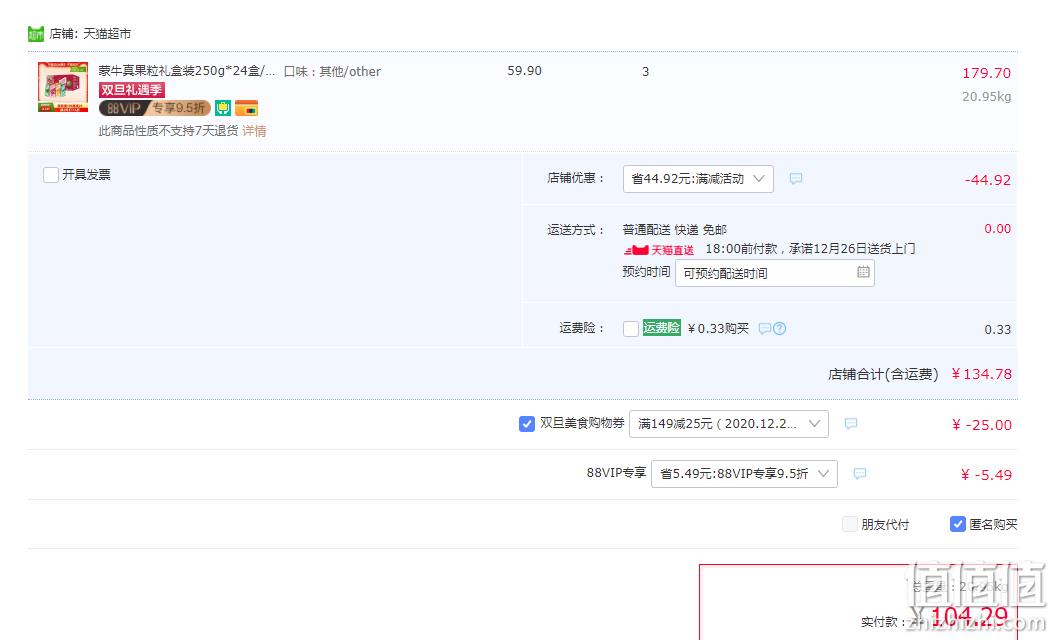
Task: Open calendar icon in delivery time field
Action: [863, 272]
